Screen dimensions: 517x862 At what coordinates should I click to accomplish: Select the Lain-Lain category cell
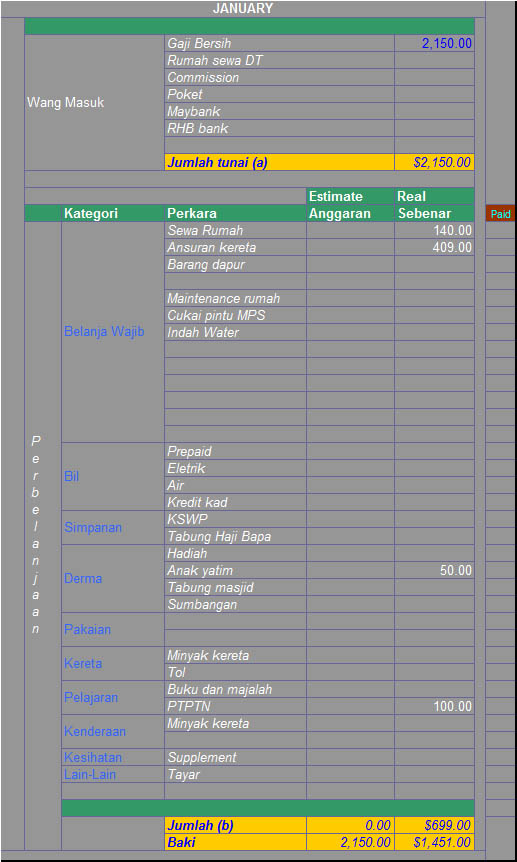click(x=113, y=775)
